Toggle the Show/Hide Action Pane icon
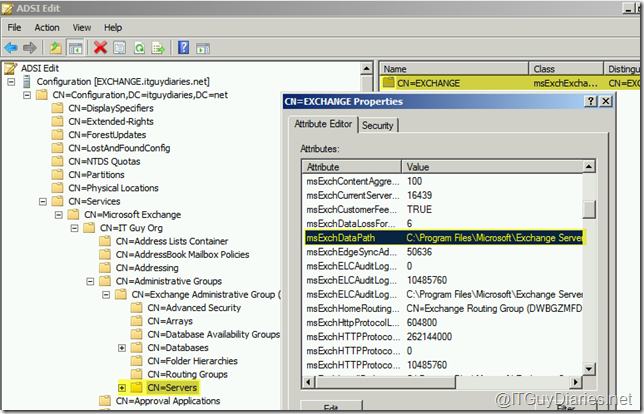Image resolution: width=644 pixels, height=414 pixels. 203,48
